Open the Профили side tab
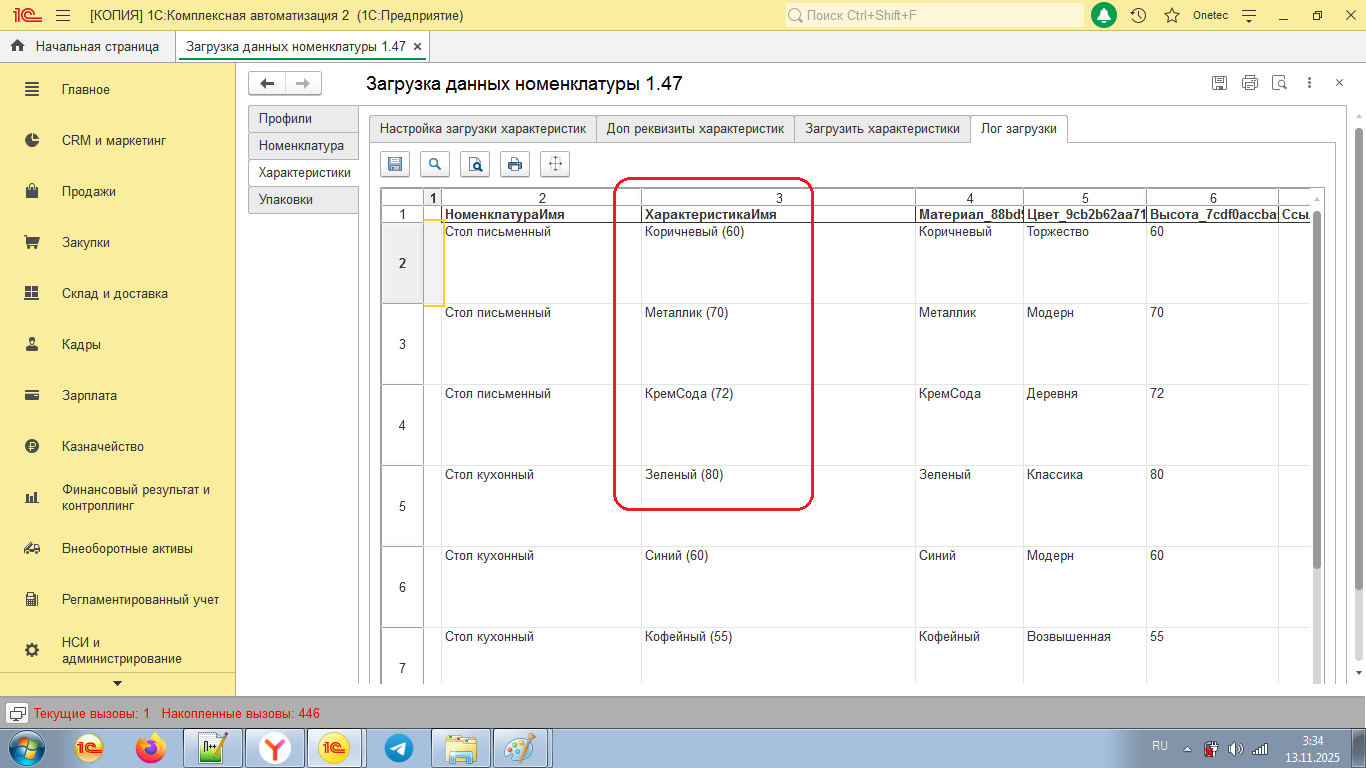Image resolution: width=1366 pixels, height=768 pixels. click(x=303, y=119)
